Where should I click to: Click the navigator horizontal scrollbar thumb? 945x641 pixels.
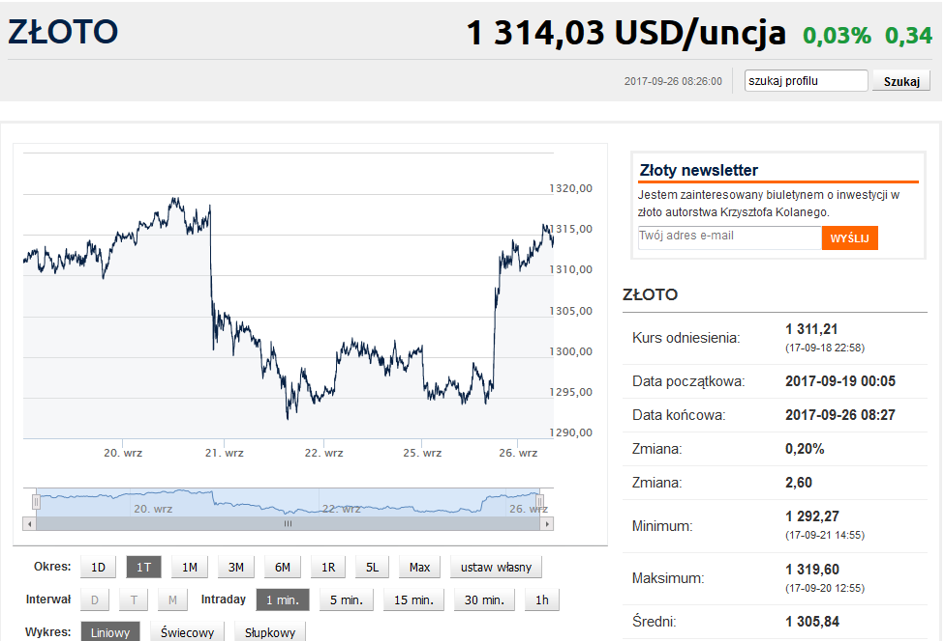pos(288,523)
